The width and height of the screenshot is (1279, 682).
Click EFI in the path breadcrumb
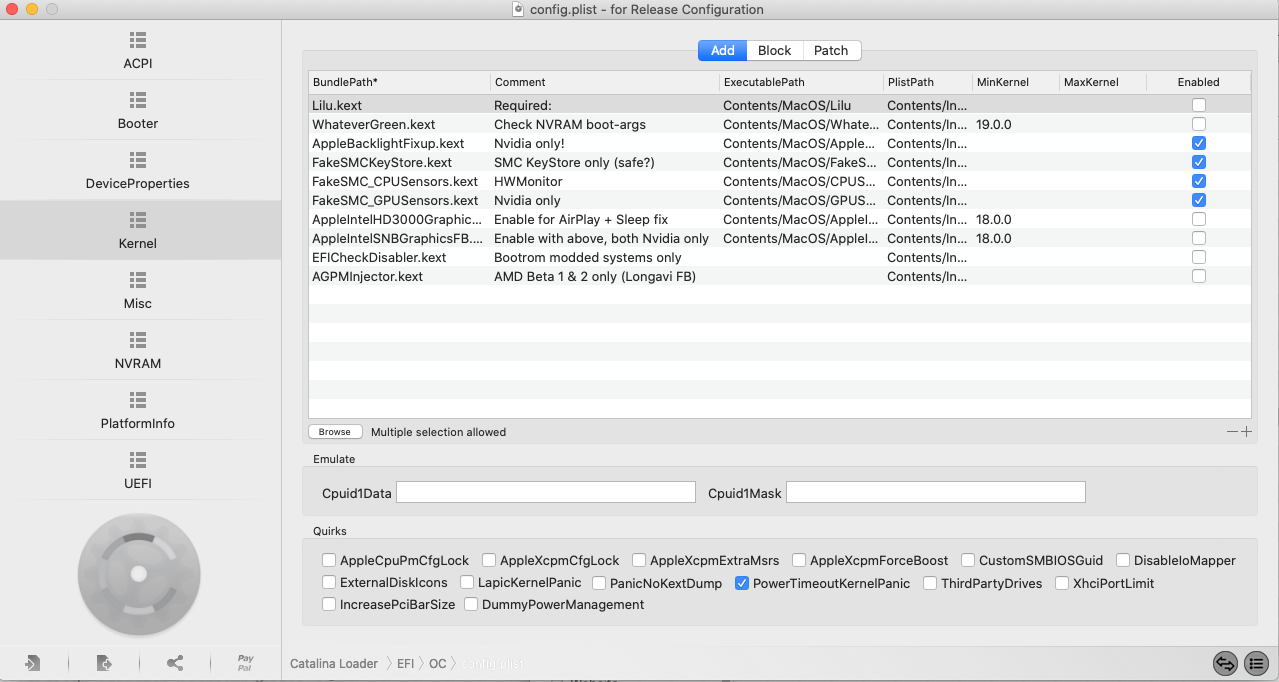[405, 663]
